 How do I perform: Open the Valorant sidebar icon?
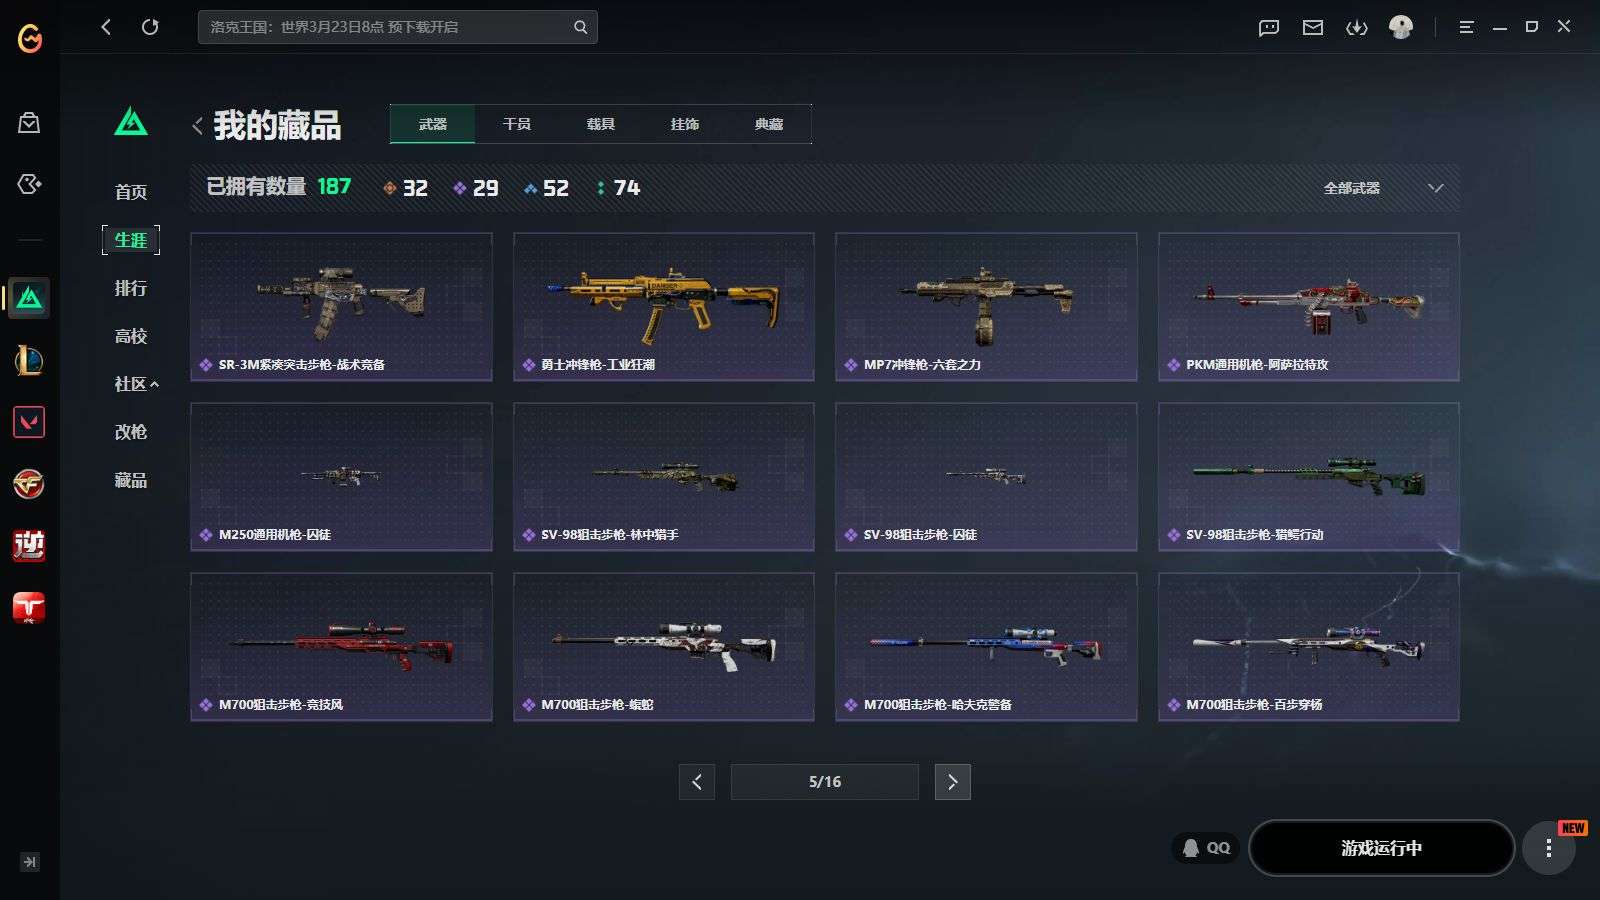pyautogui.click(x=29, y=422)
